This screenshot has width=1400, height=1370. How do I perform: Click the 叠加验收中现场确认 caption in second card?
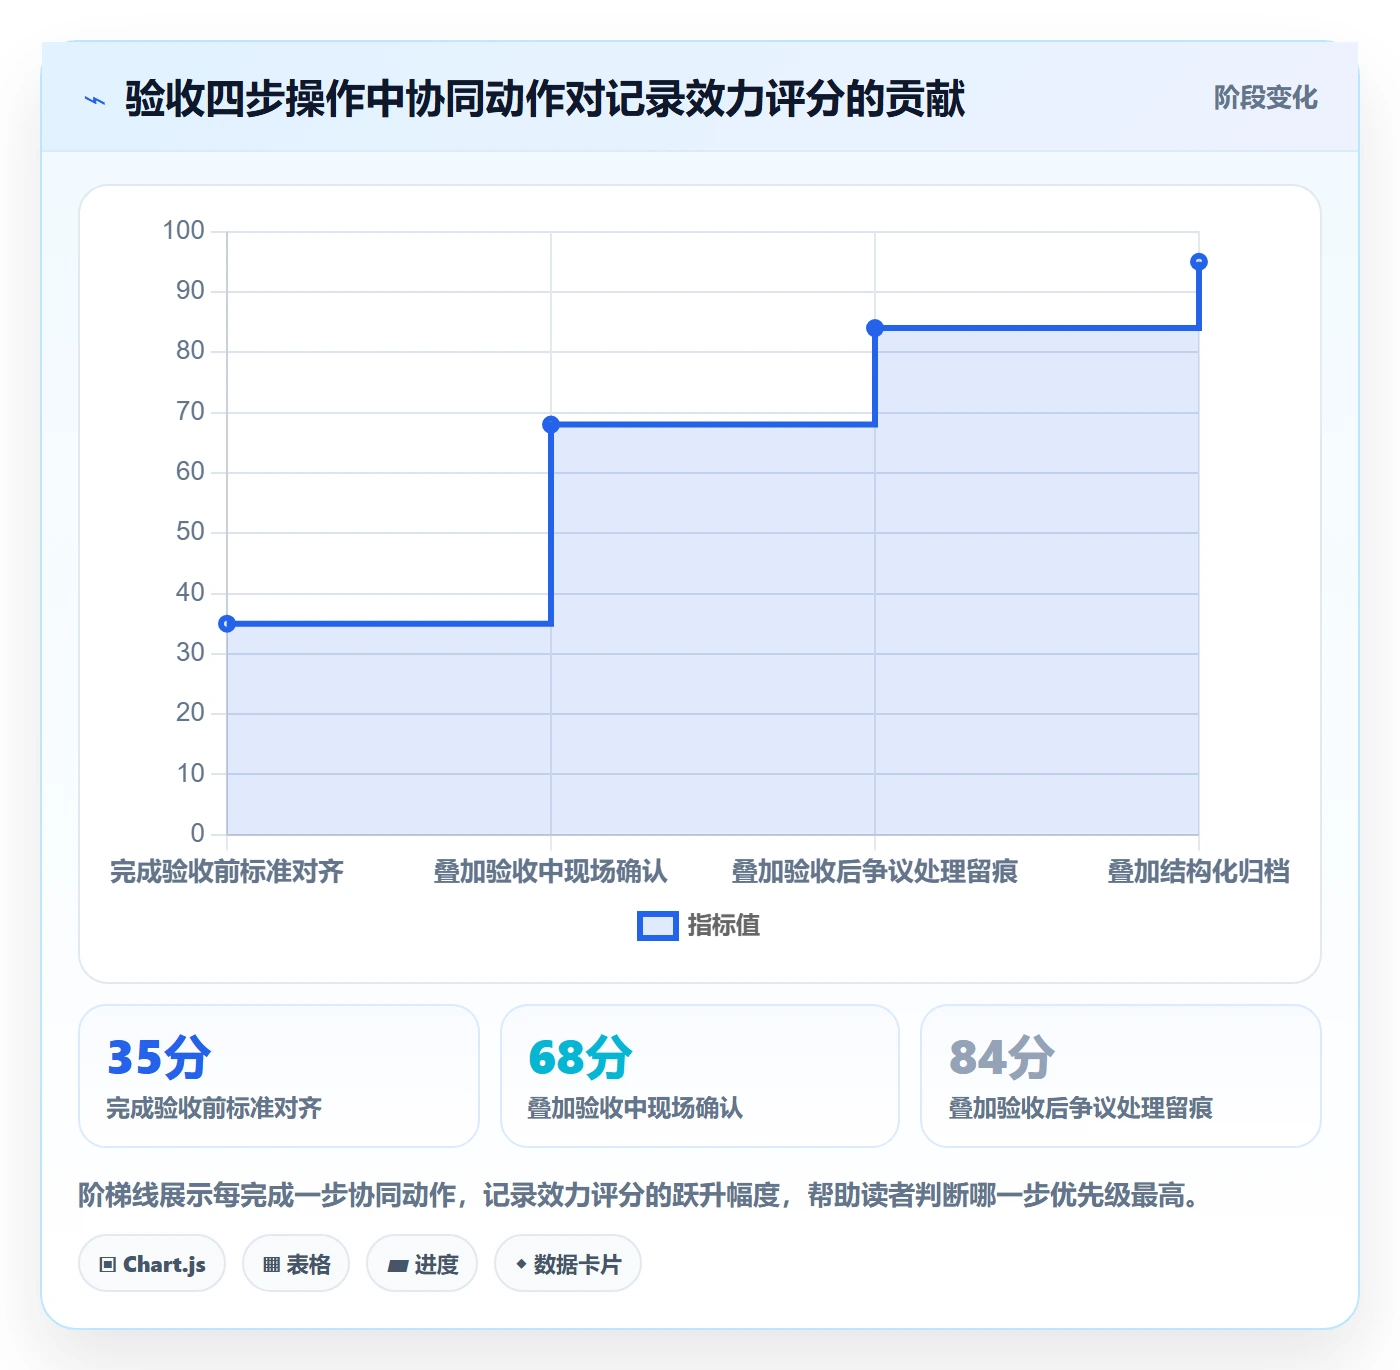click(x=635, y=1108)
